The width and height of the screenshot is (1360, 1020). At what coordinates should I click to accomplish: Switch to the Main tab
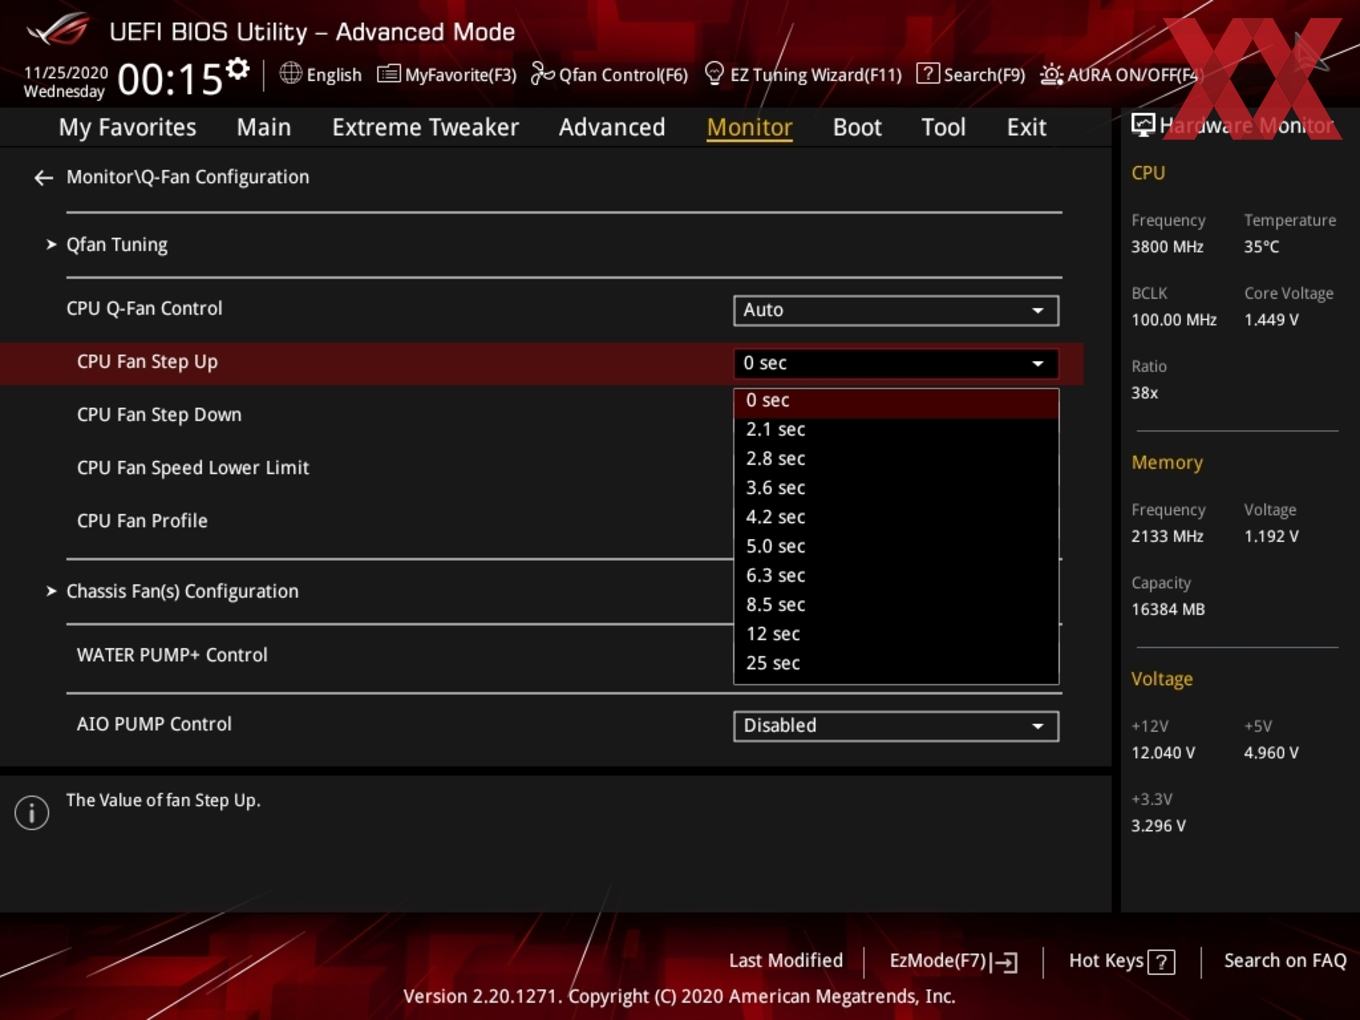coord(264,127)
